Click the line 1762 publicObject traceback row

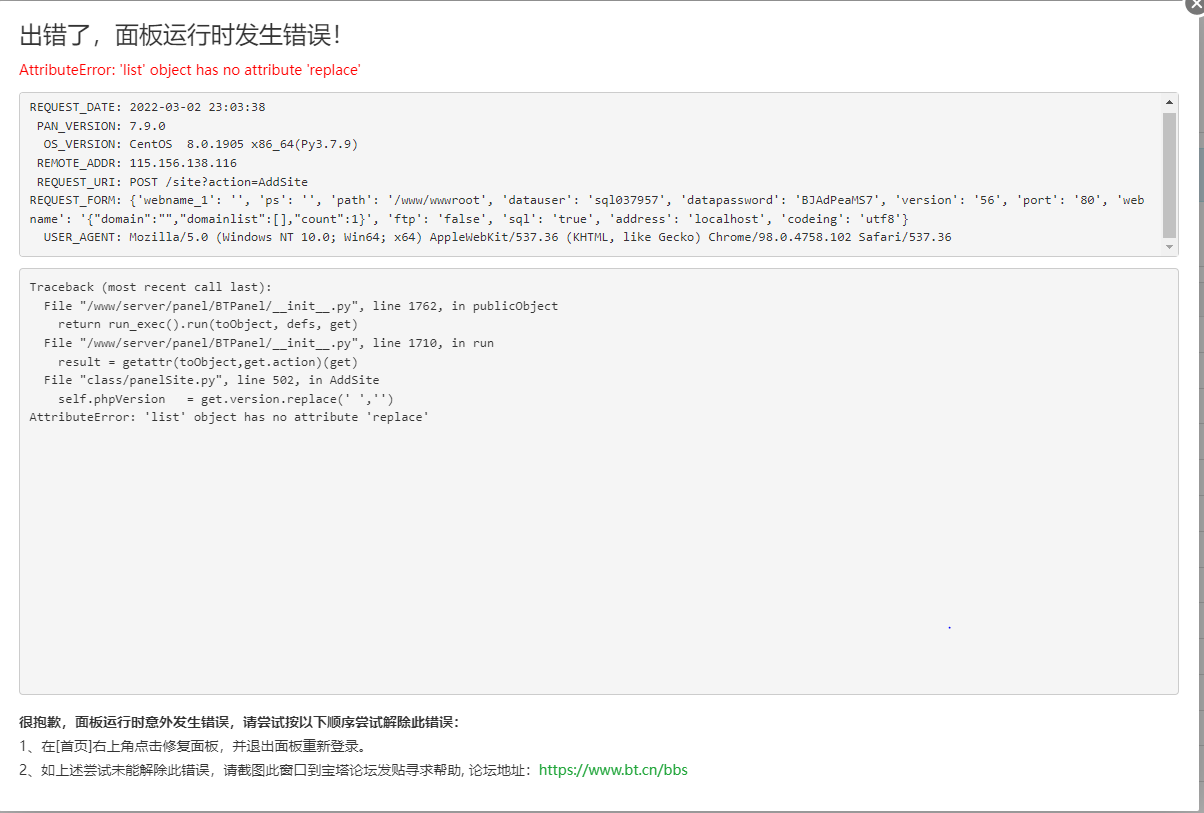(x=301, y=306)
